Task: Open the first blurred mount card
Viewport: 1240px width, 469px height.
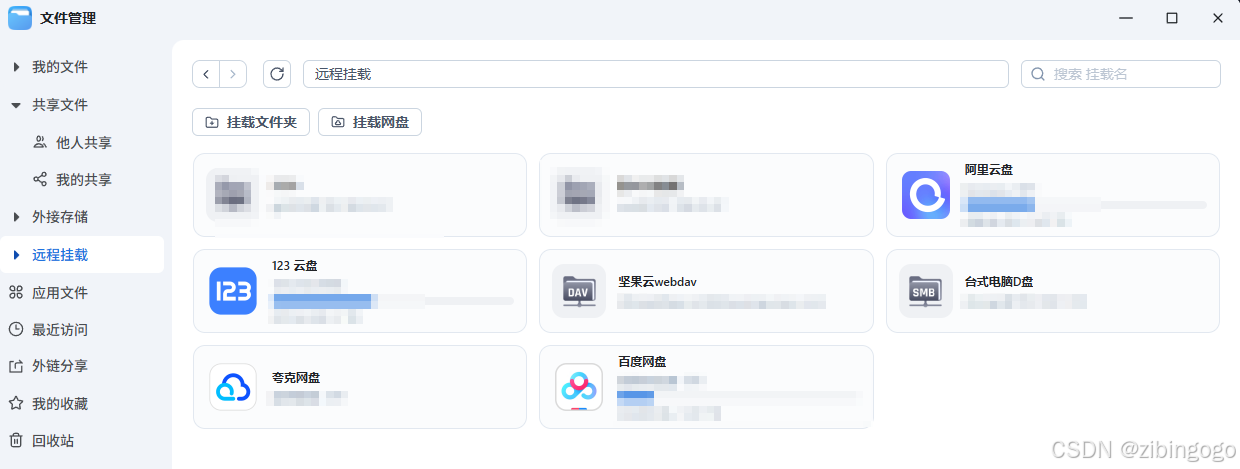Action: click(x=360, y=195)
